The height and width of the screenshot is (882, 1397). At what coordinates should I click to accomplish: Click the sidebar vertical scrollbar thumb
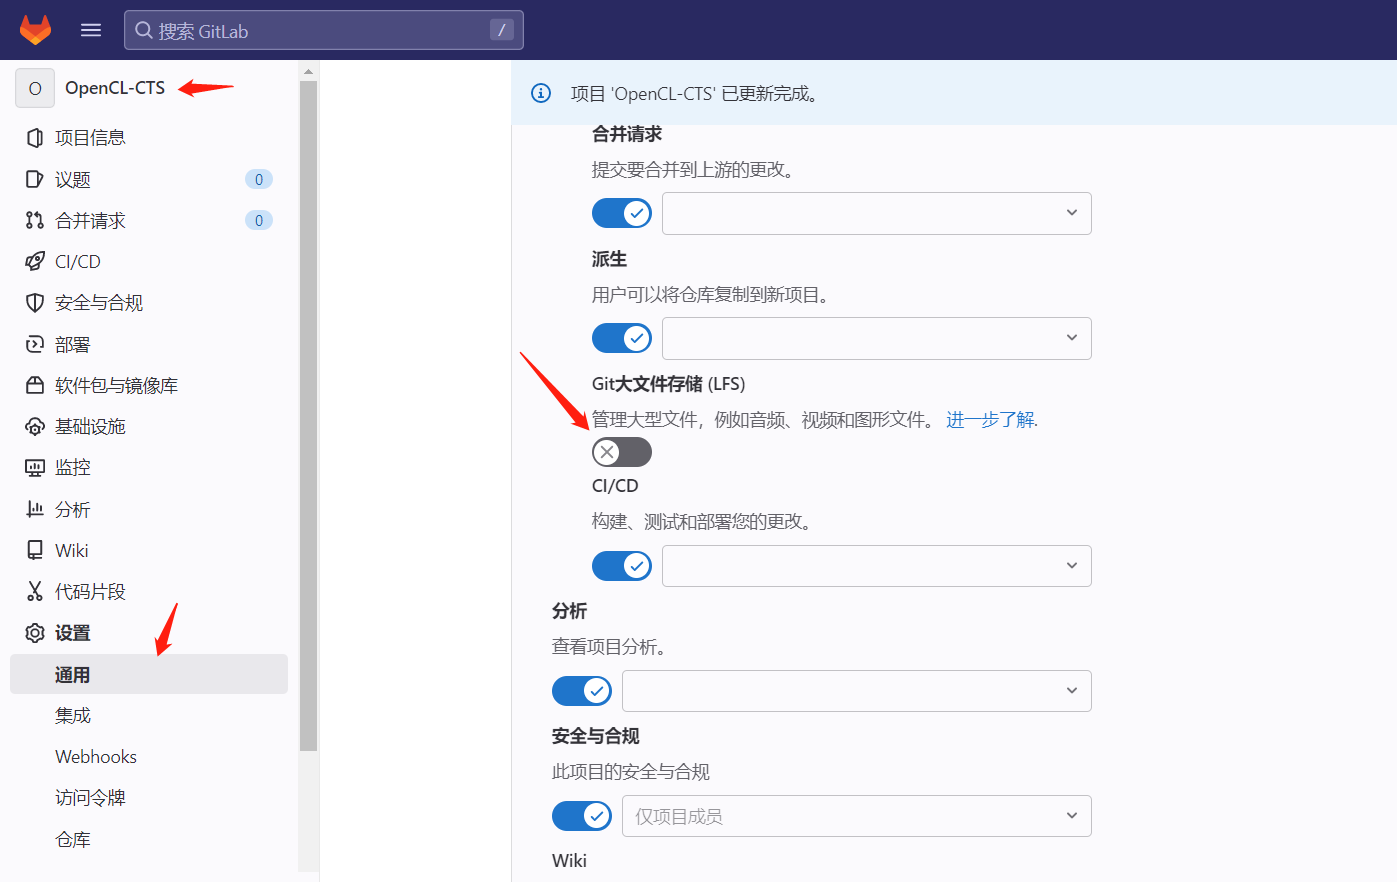coord(308,415)
